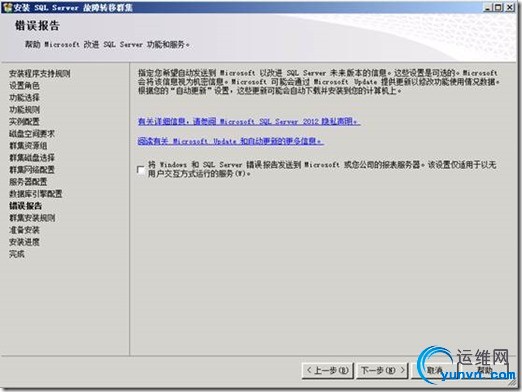Close the SQL Server setup window
This screenshot has width=522, height=392.
[510, 7]
